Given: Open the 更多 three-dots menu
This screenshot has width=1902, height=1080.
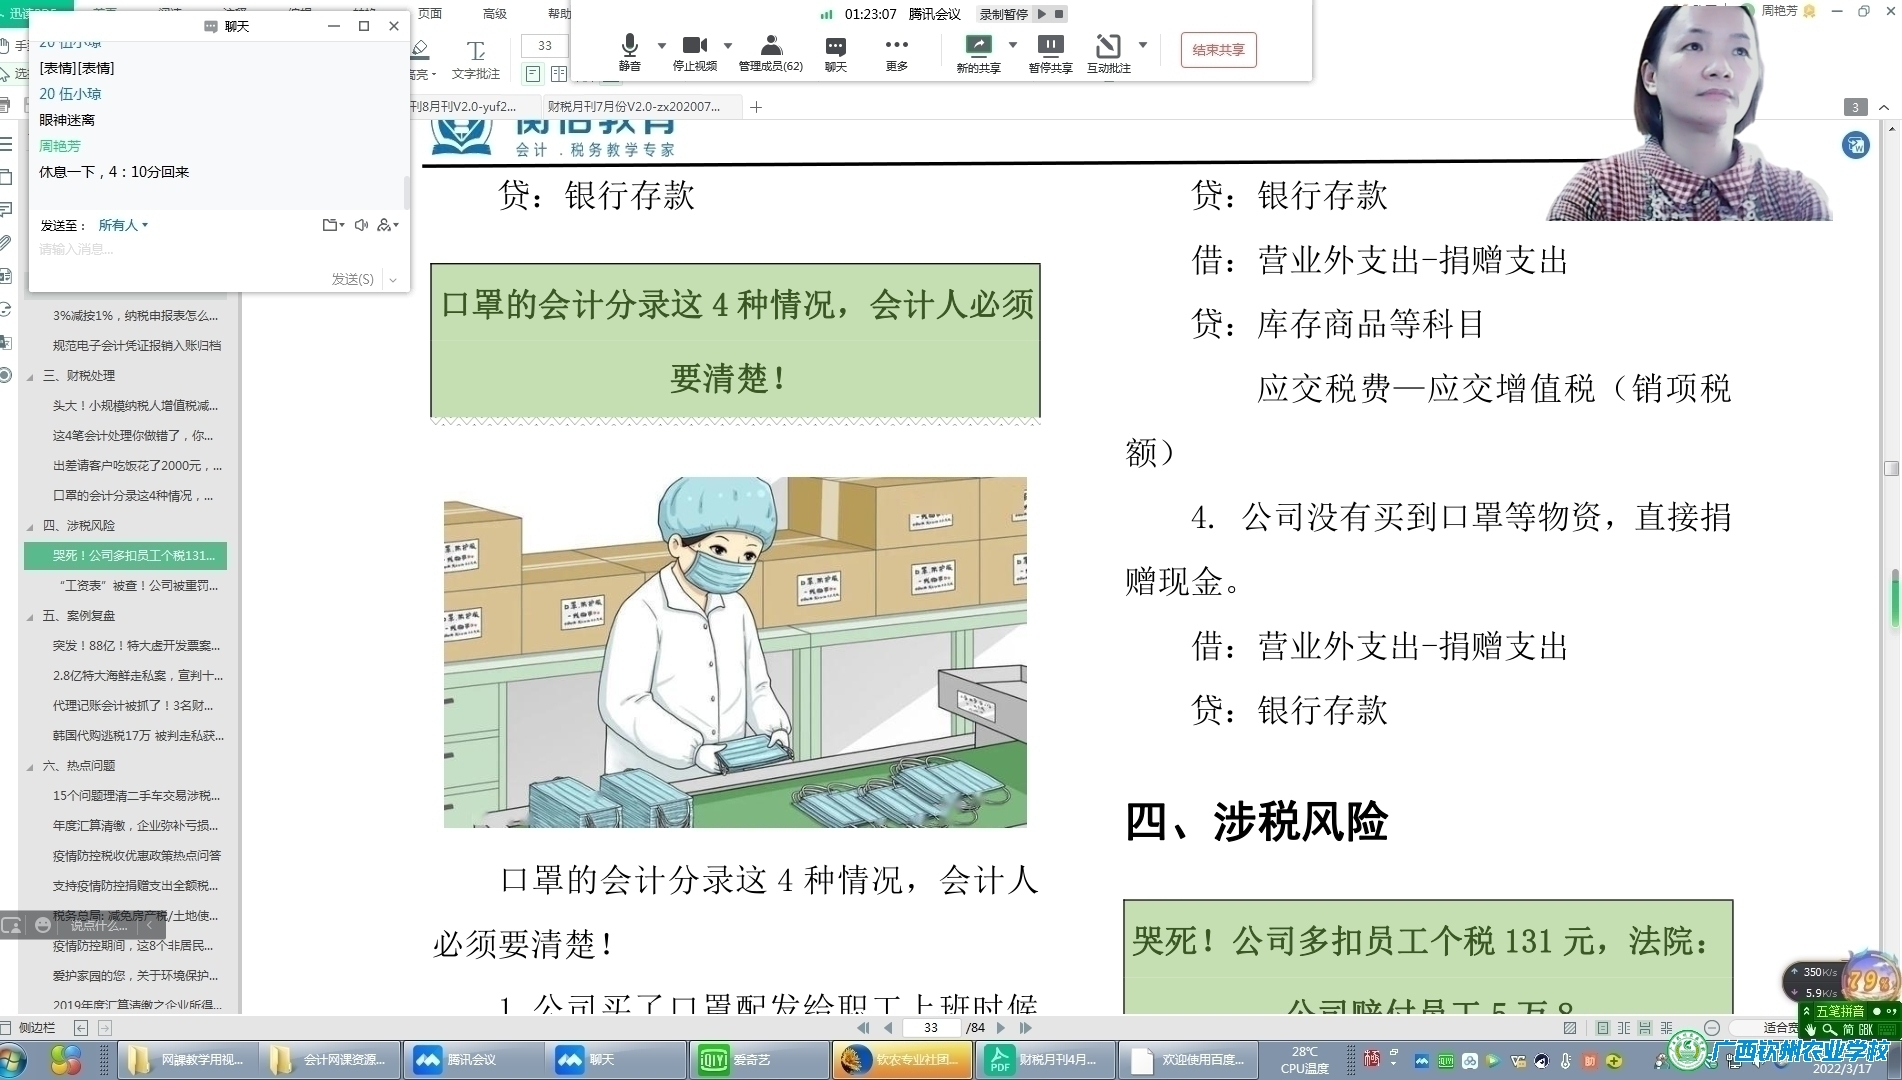Looking at the screenshot, I should [x=896, y=51].
